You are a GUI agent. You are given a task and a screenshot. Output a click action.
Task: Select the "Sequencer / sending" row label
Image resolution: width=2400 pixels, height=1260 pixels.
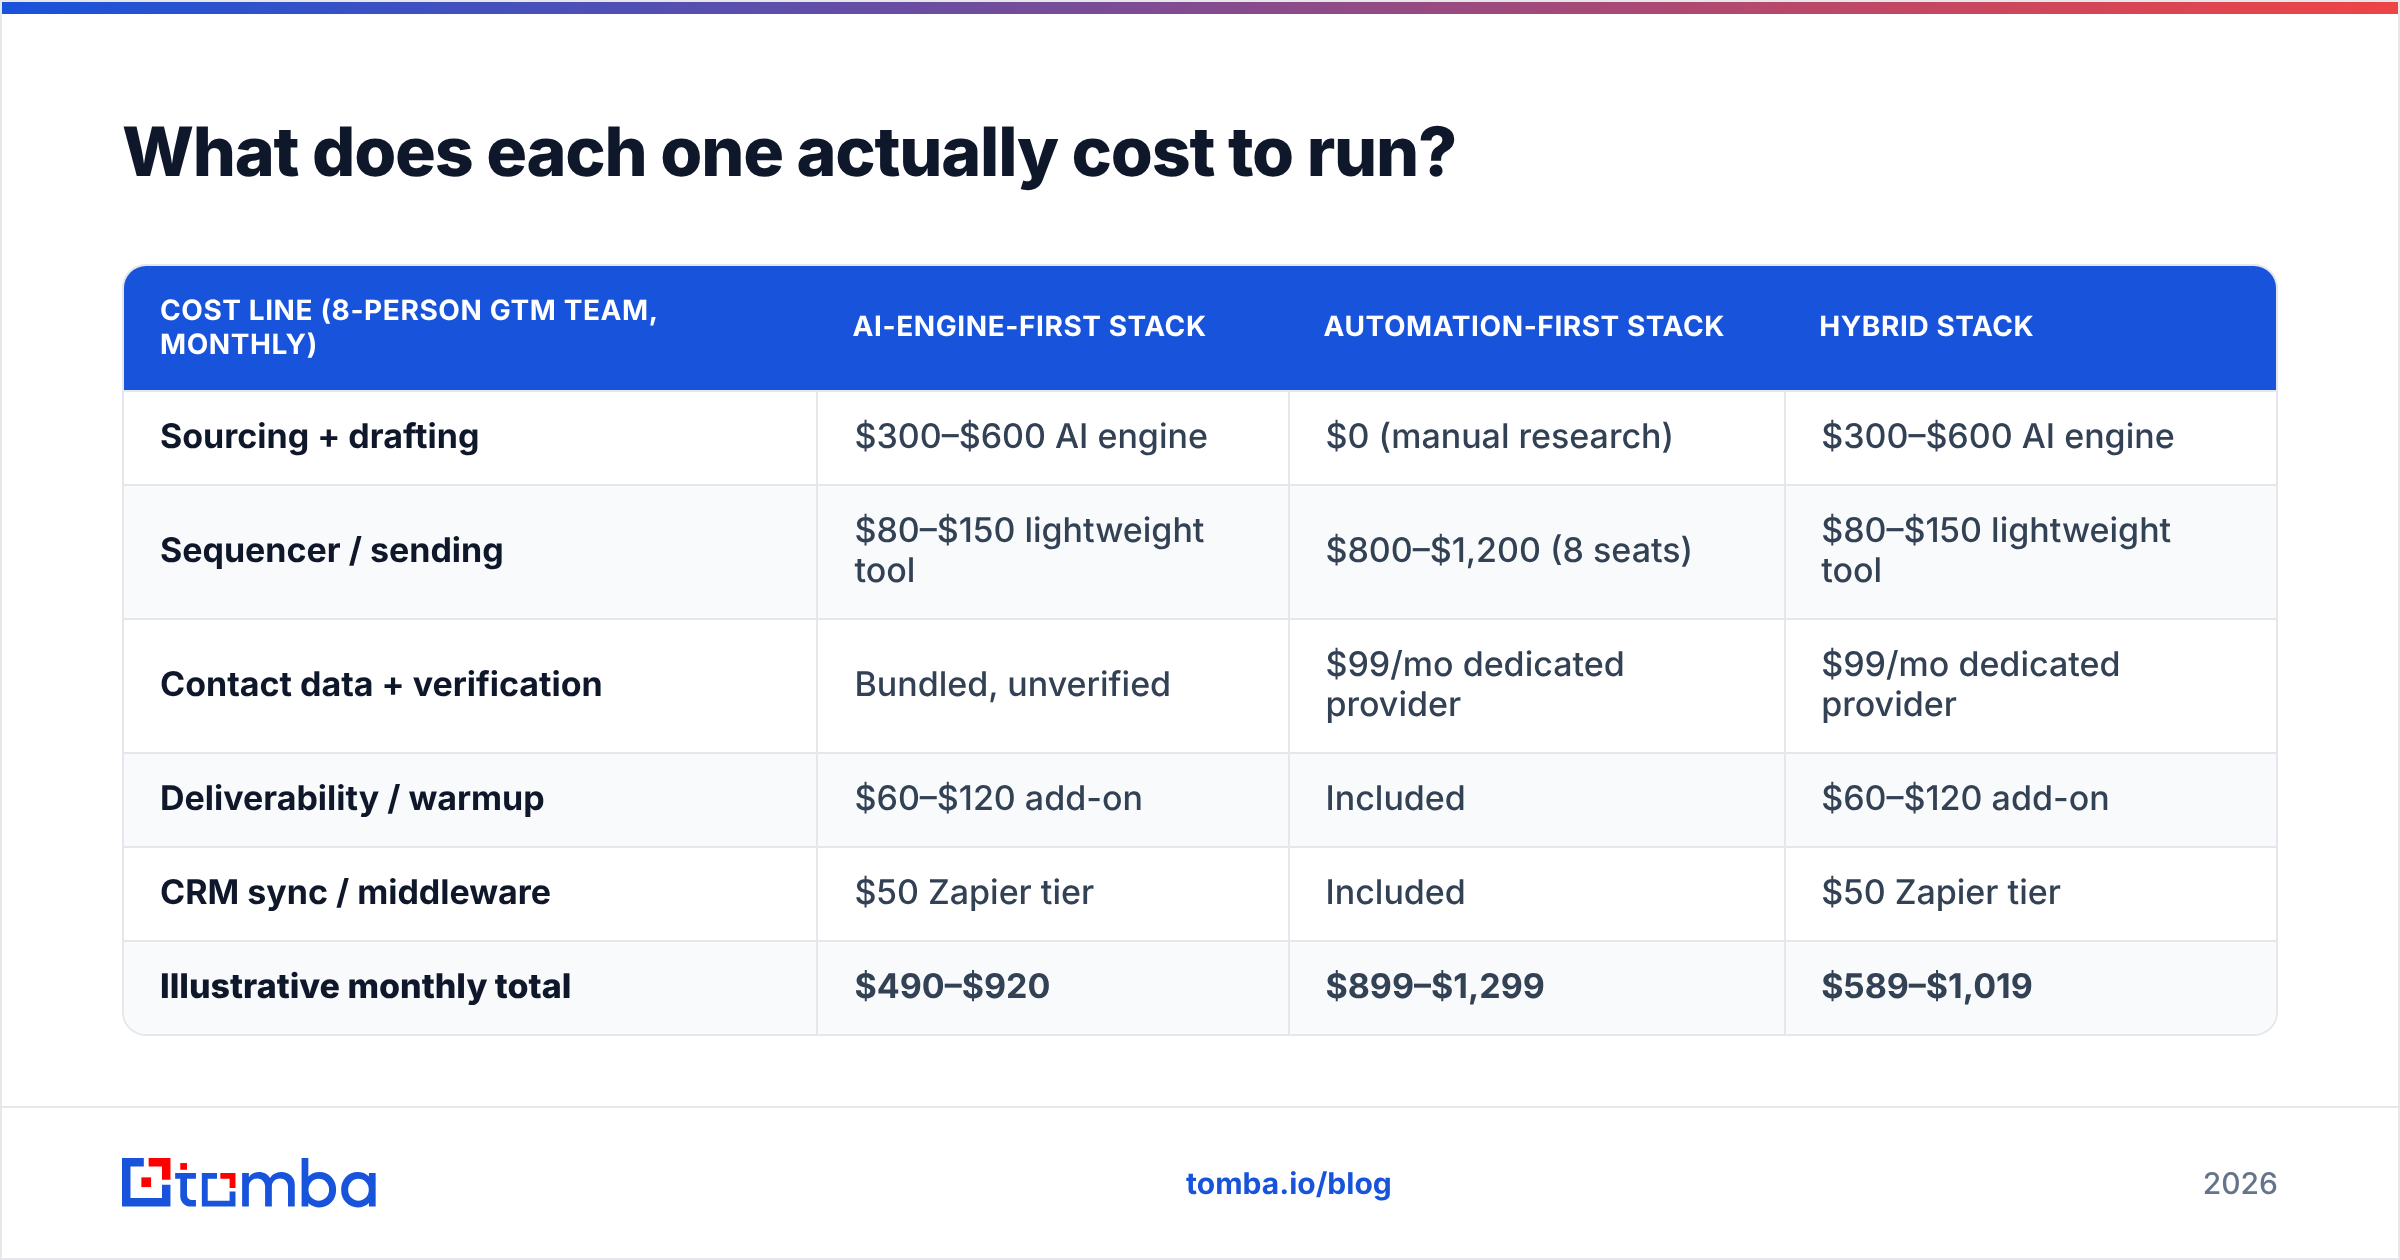coord(332,551)
